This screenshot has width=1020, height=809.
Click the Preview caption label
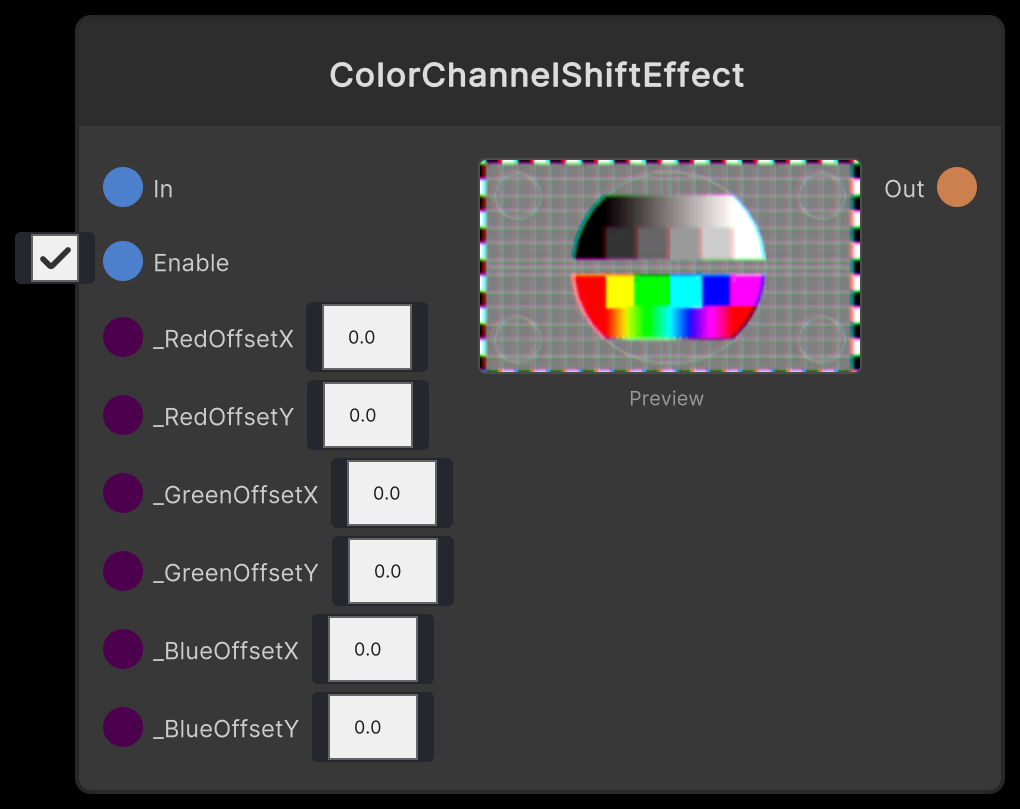[x=666, y=398]
